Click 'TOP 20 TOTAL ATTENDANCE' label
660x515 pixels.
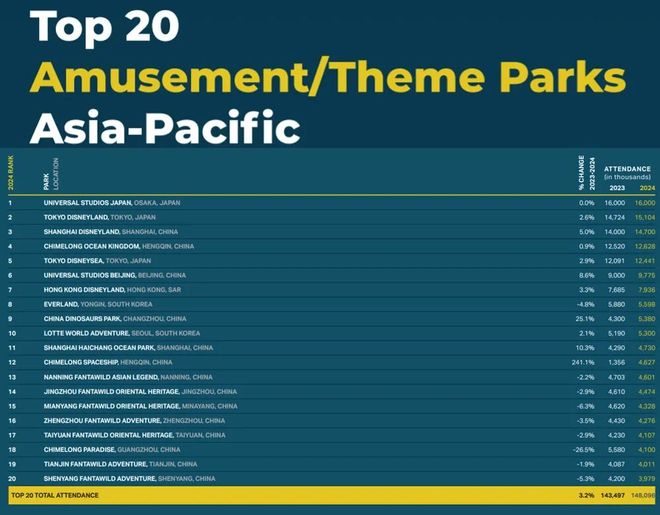[x=55, y=495]
